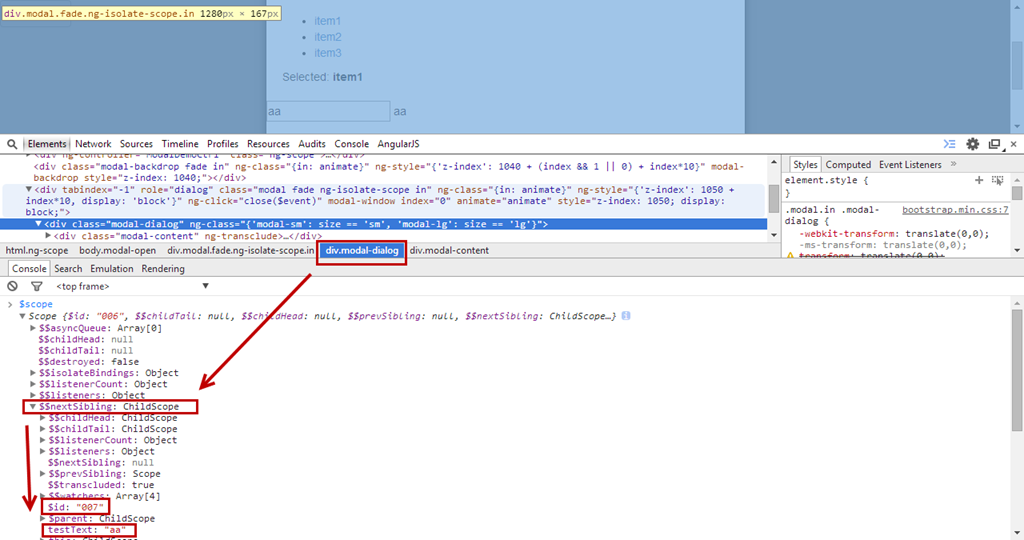The image size is (1024, 540).
Task: Click $$transcluded: true property
Action: (x=101, y=485)
